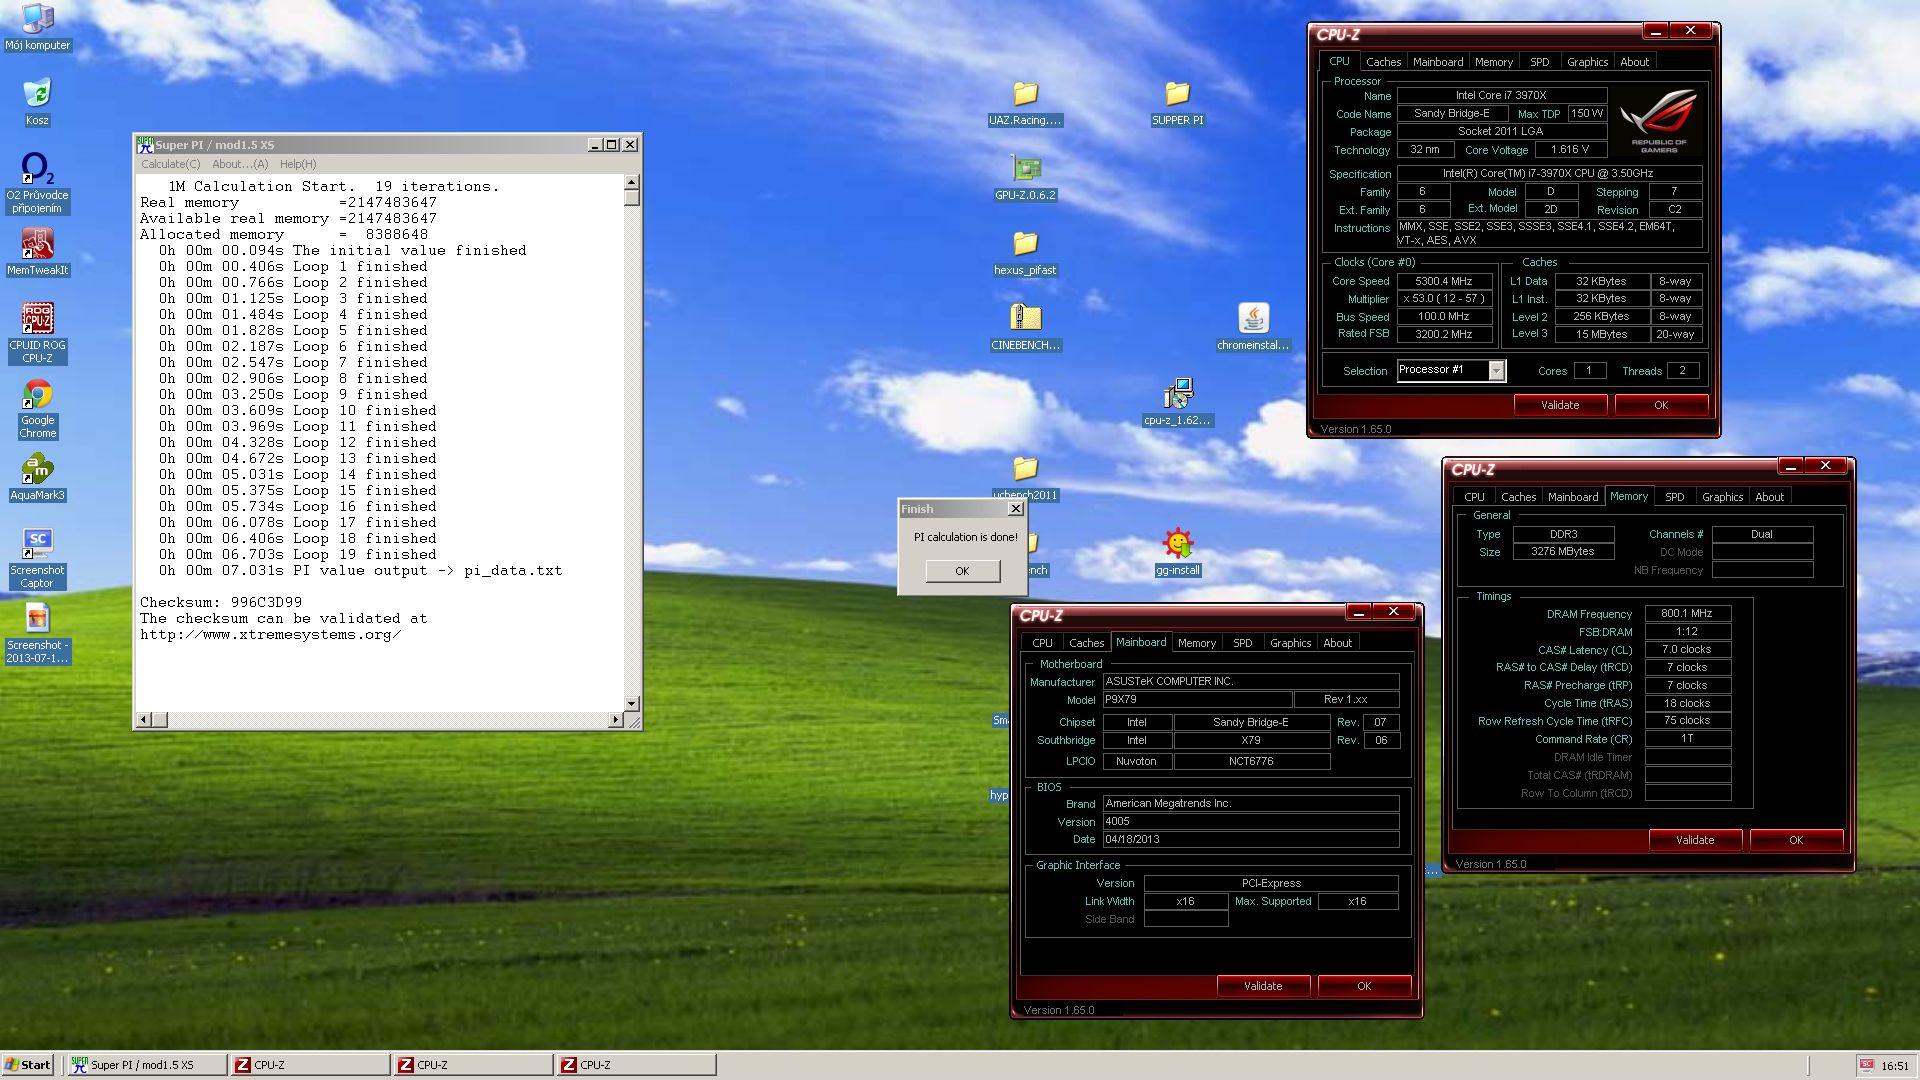Open CINEBENCH zip archive icon
The image size is (1920, 1080).
(1025, 327)
